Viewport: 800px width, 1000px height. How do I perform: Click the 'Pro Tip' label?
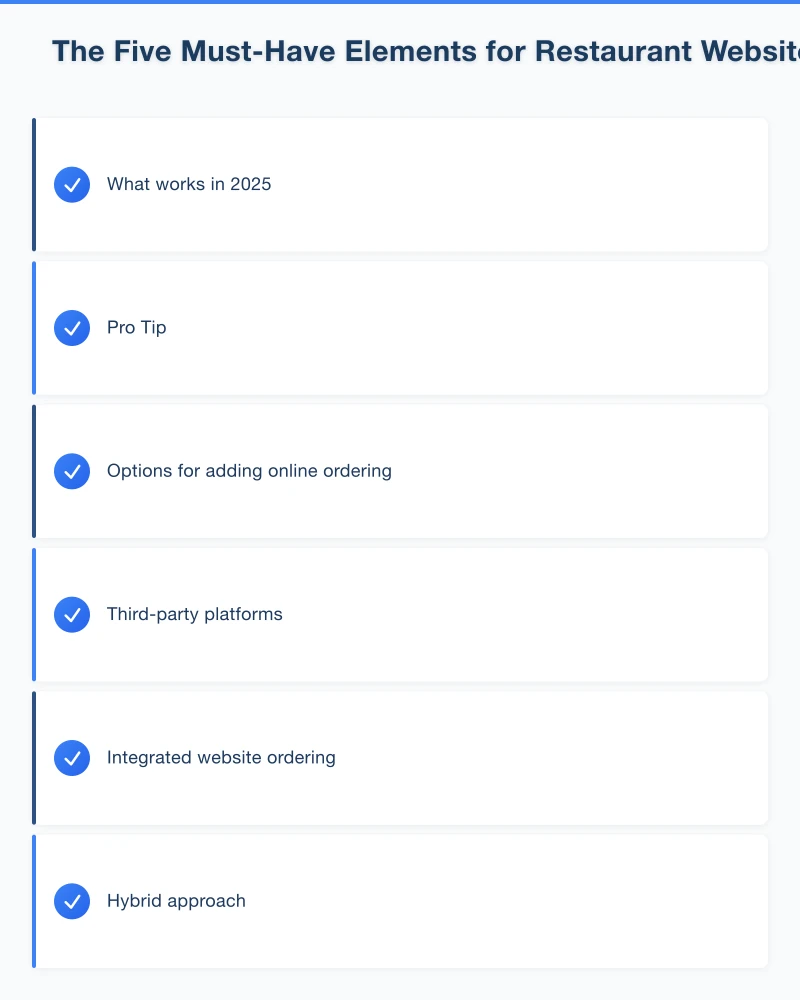pos(137,328)
